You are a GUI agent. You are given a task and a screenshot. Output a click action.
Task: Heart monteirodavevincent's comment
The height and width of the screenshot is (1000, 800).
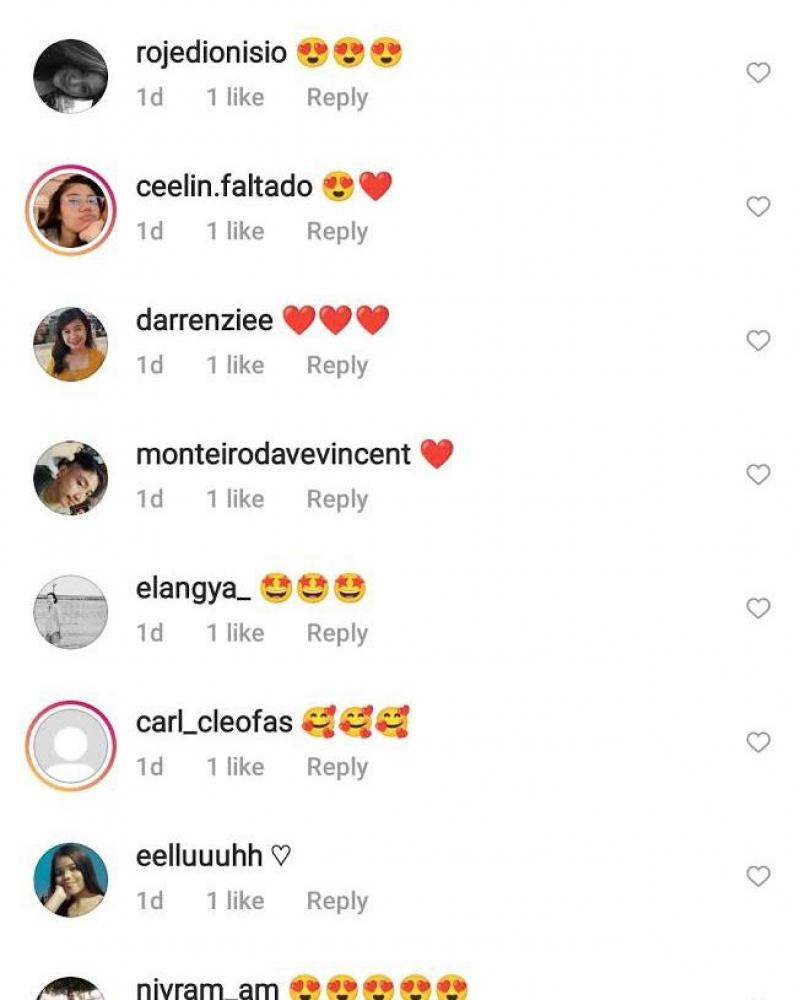coord(759,474)
